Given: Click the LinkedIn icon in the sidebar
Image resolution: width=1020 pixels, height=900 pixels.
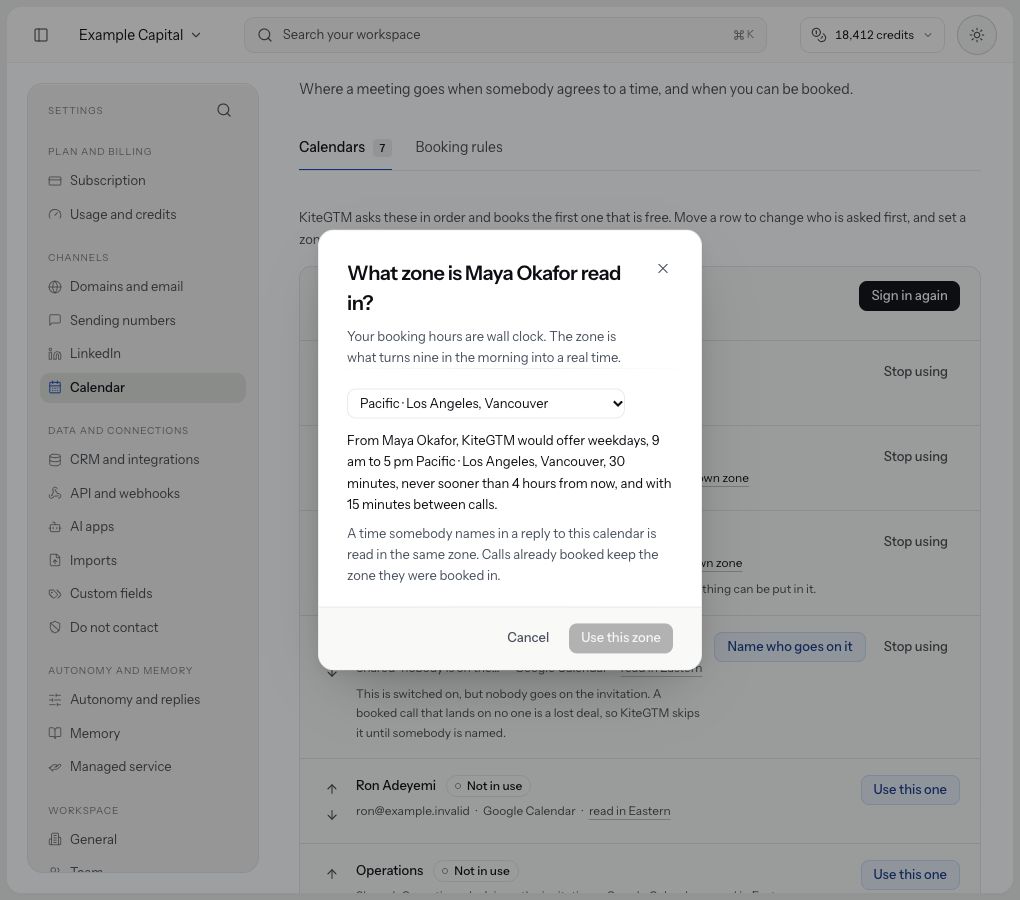Looking at the screenshot, I should pyautogui.click(x=55, y=354).
